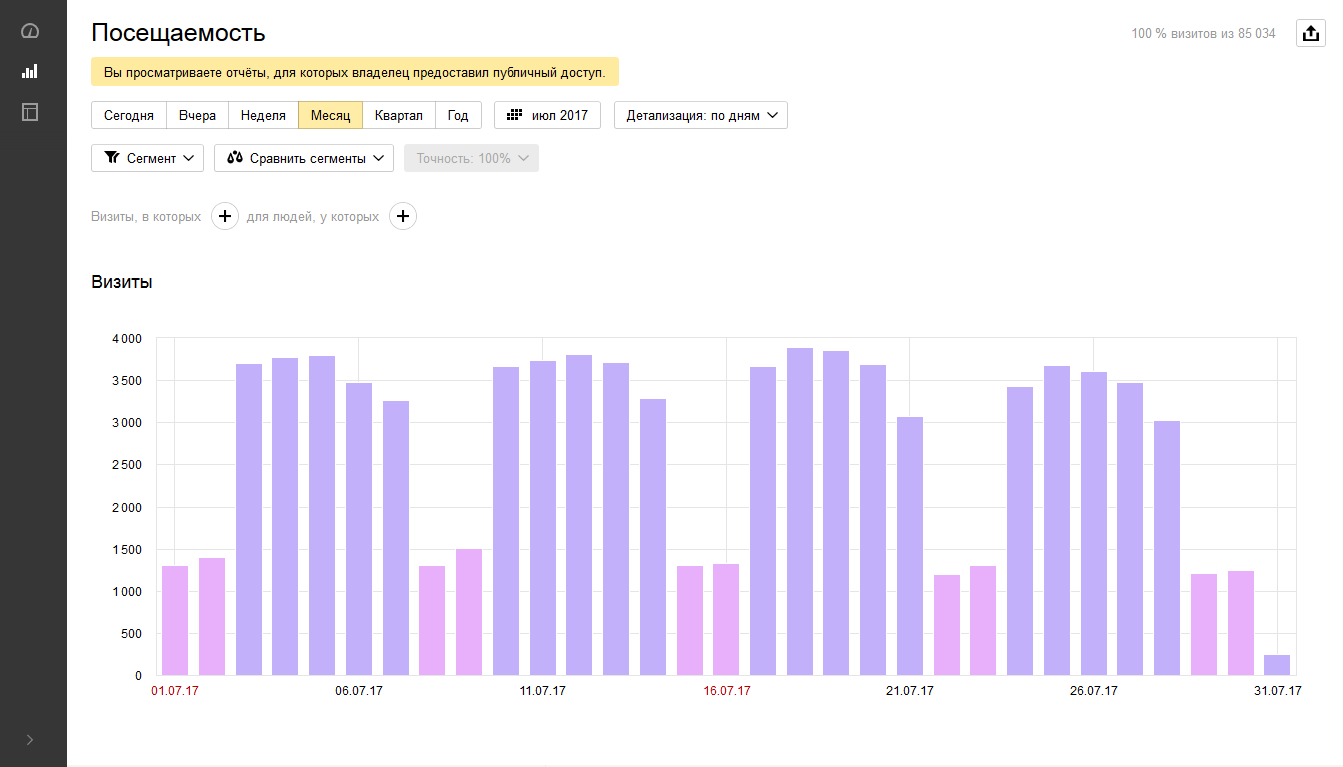The image size is (1343, 767).
Task: Switch period to Неделя
Action: point(263,115)
